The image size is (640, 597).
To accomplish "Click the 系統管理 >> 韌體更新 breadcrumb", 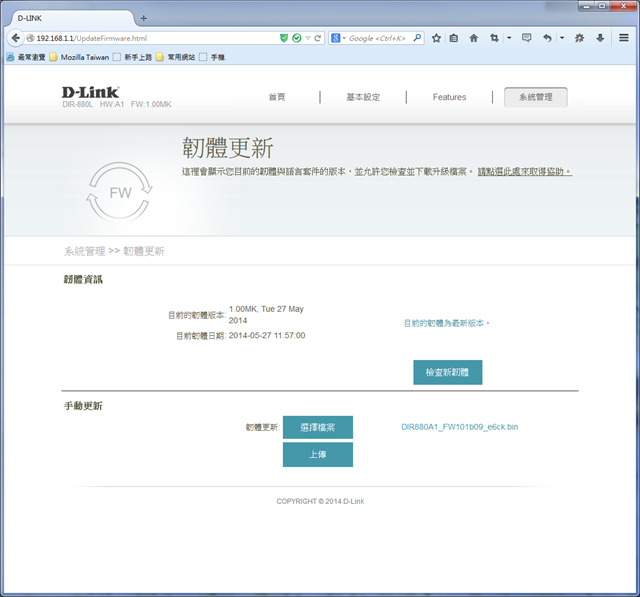I will [114, 251].
